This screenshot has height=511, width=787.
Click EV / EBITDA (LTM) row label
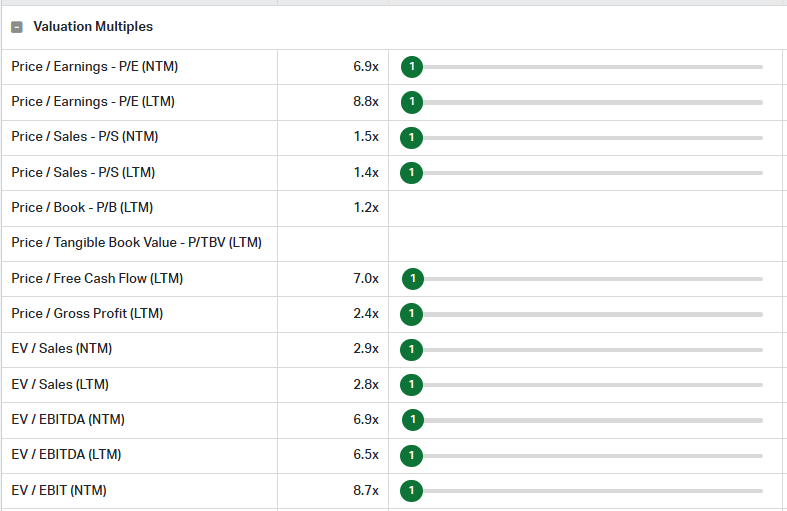pos(66,455)
